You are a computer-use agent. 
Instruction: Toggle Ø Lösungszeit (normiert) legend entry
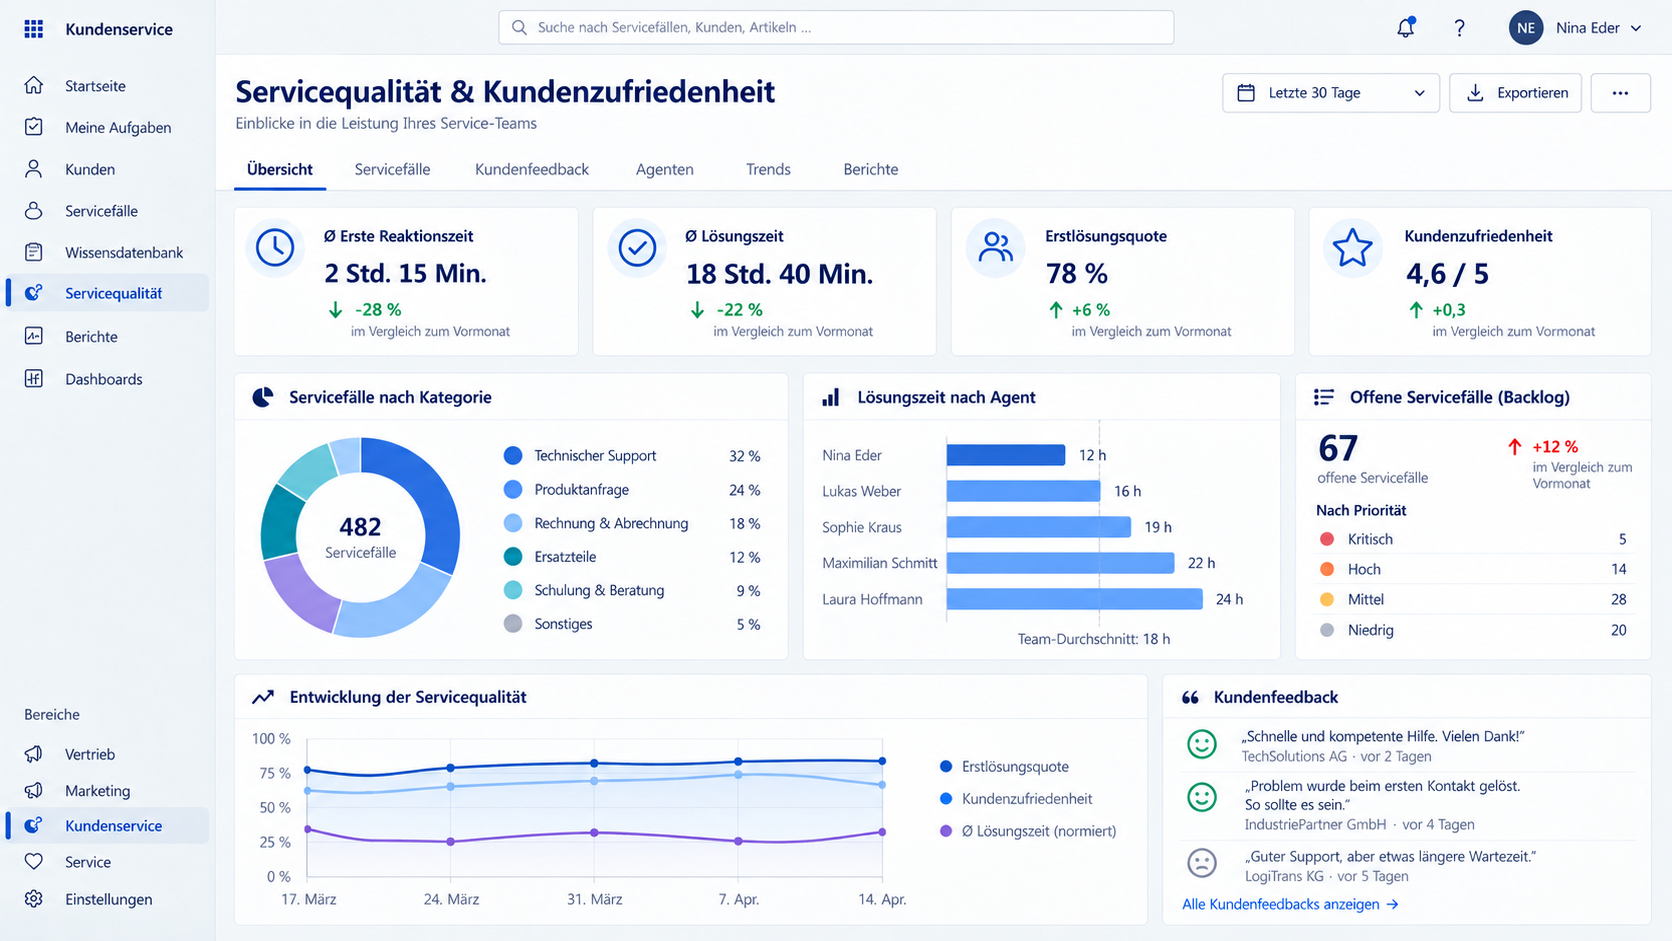click(1028, 831)
